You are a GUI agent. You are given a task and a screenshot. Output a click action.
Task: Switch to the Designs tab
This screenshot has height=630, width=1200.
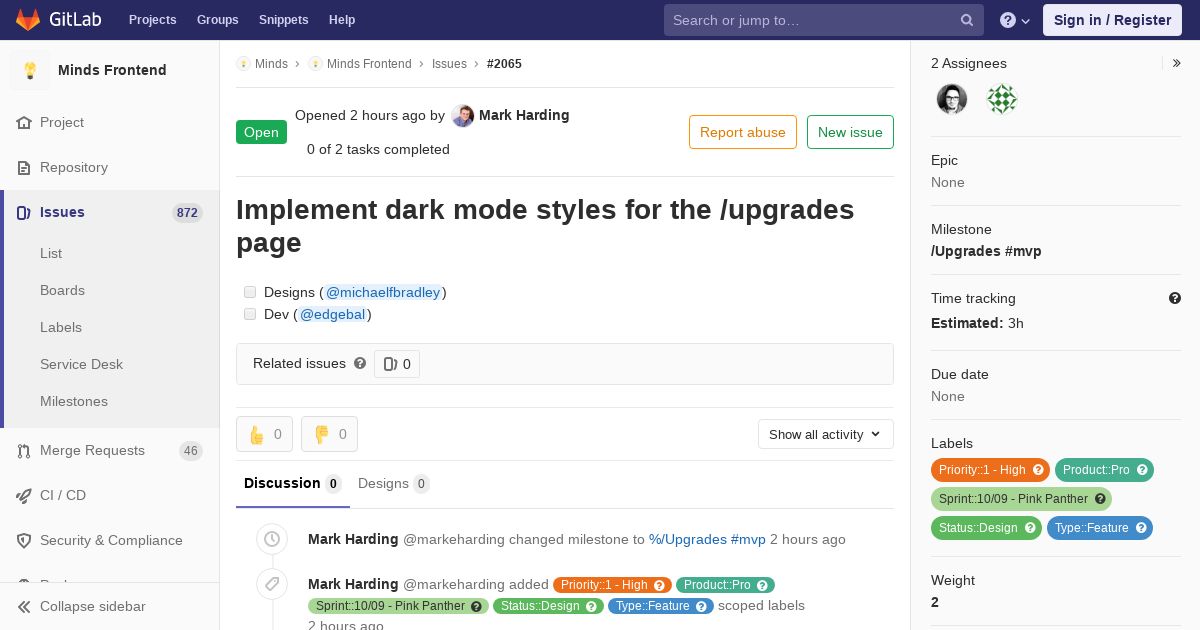coord(393,484)
